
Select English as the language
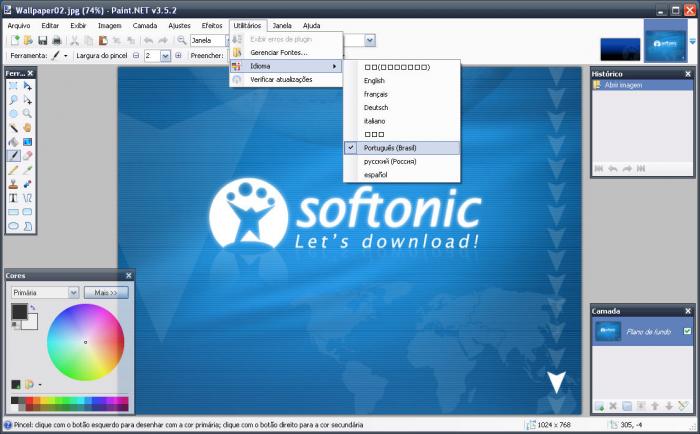click(374, 80)
